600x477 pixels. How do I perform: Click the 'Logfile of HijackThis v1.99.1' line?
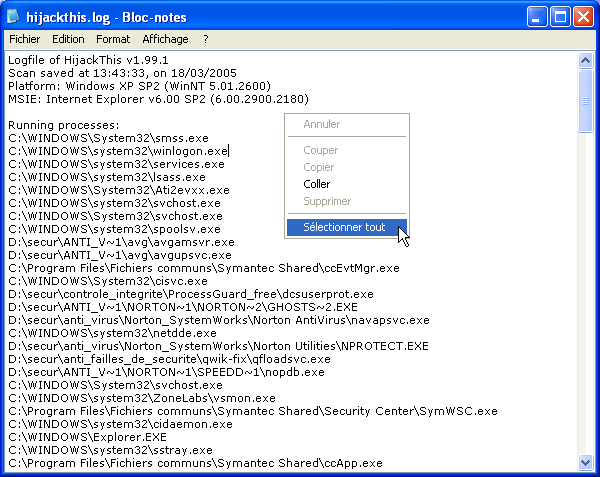(x=88, y=60)
